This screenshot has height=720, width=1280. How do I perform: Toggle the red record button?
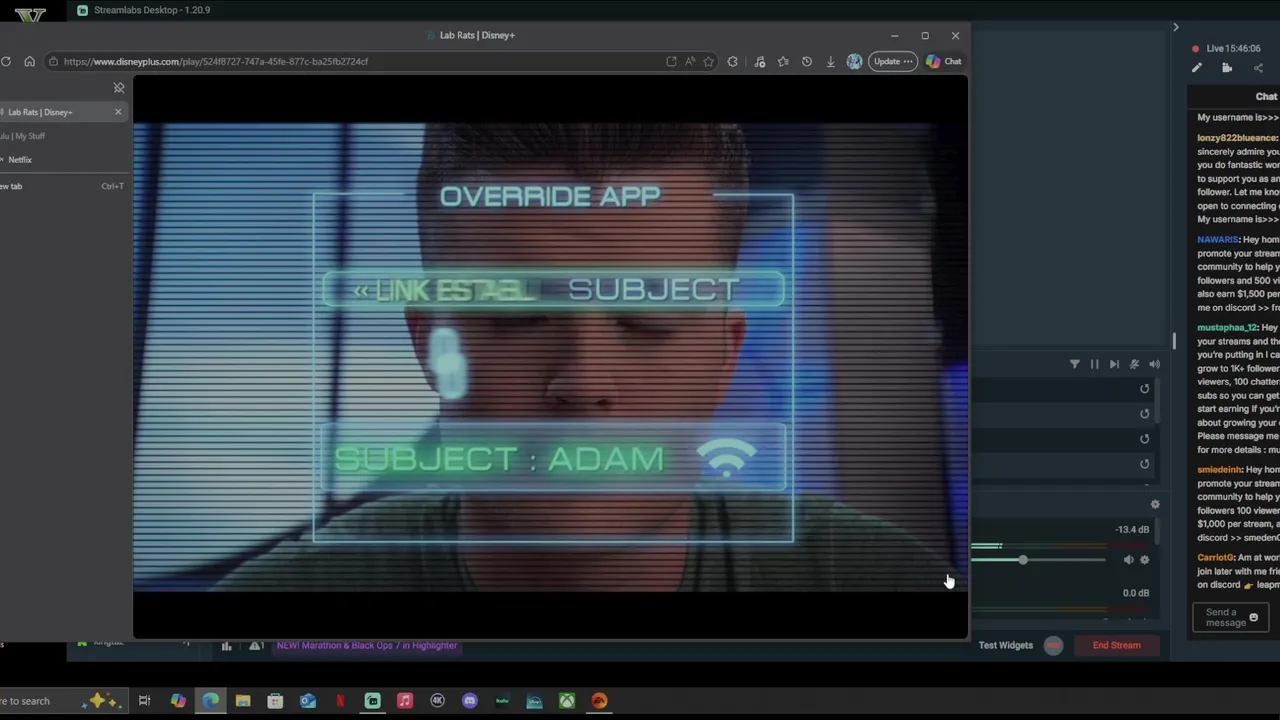(1053, 646)
